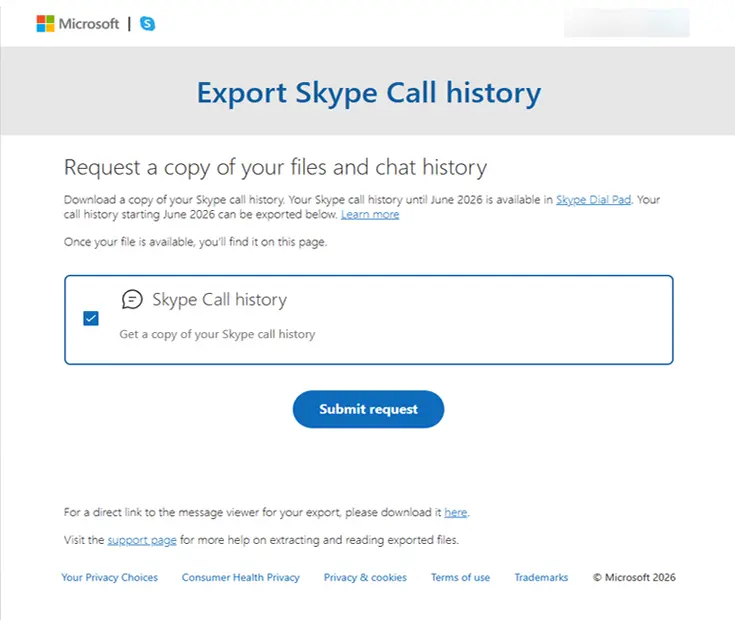Viewport: 735px width, 625px height.
Task: Submit the export request
Action: tap(368, 409)
